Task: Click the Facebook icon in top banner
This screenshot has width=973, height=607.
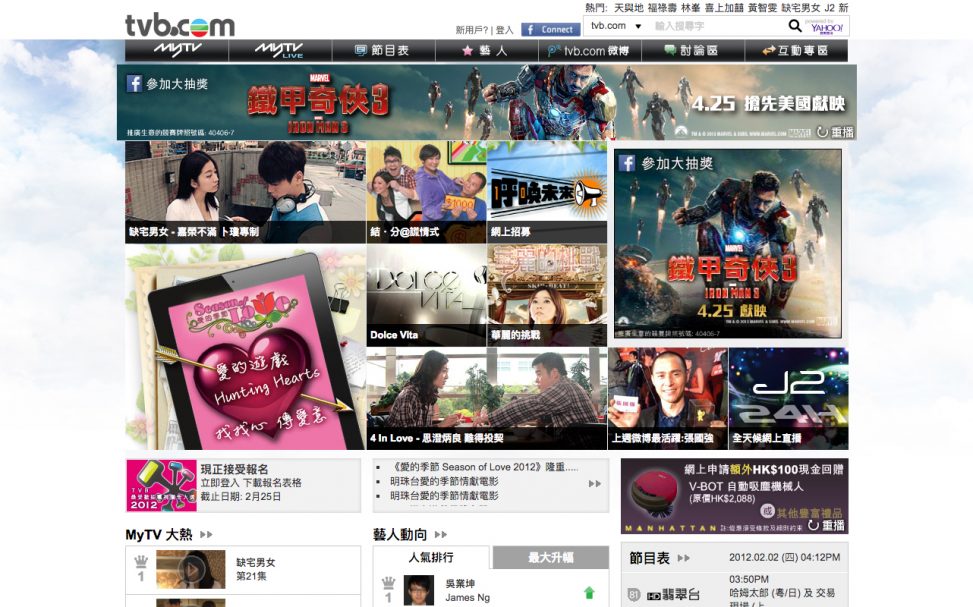Action: coord(134,83)
